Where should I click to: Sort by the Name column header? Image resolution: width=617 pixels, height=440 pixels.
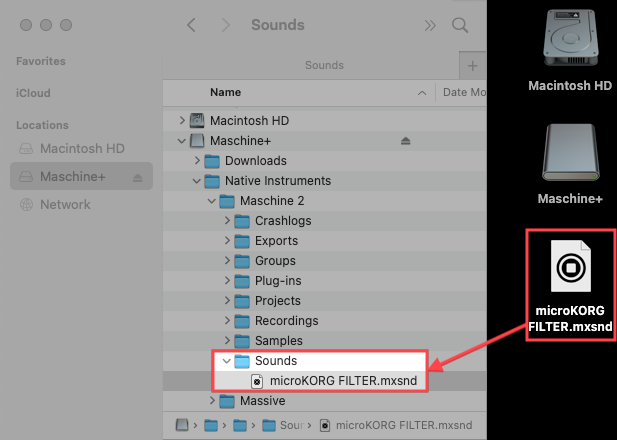[x=225, y=92]
